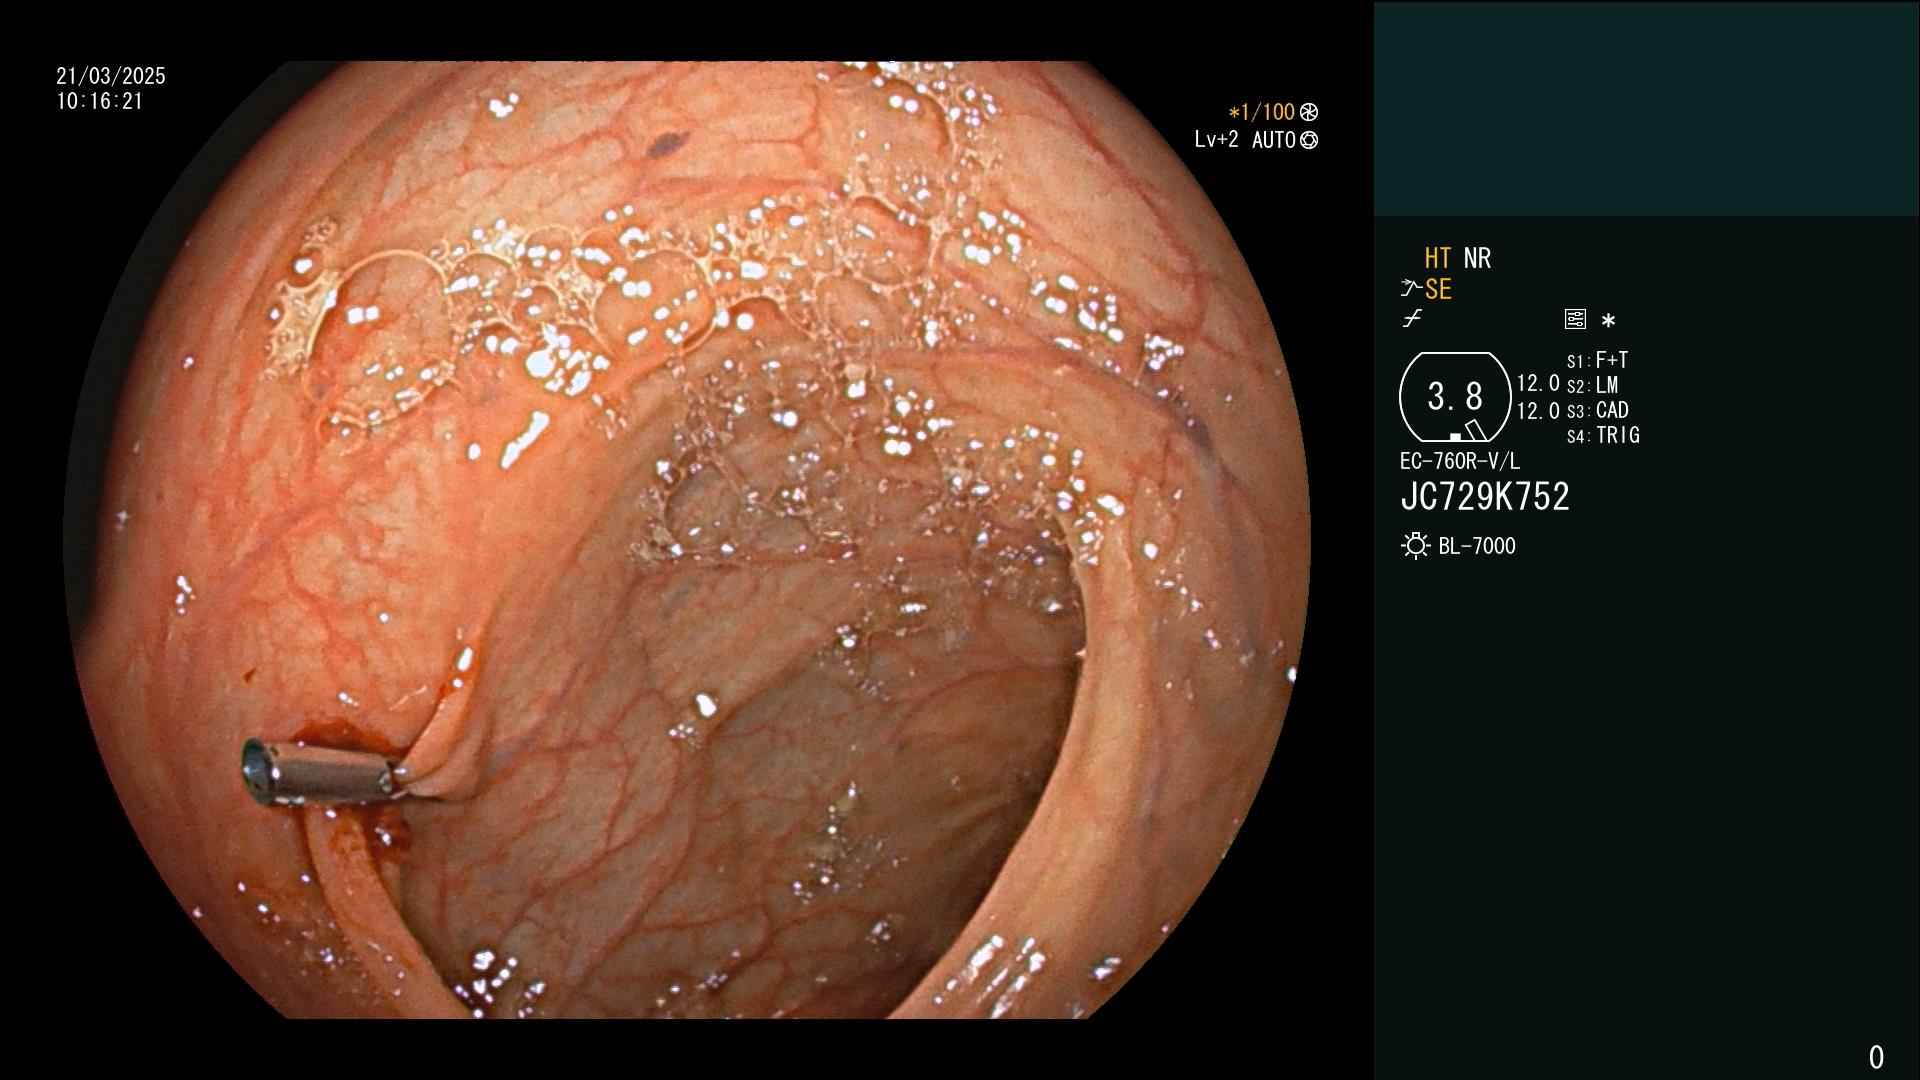Click the NR indicator

[1477, 258]
